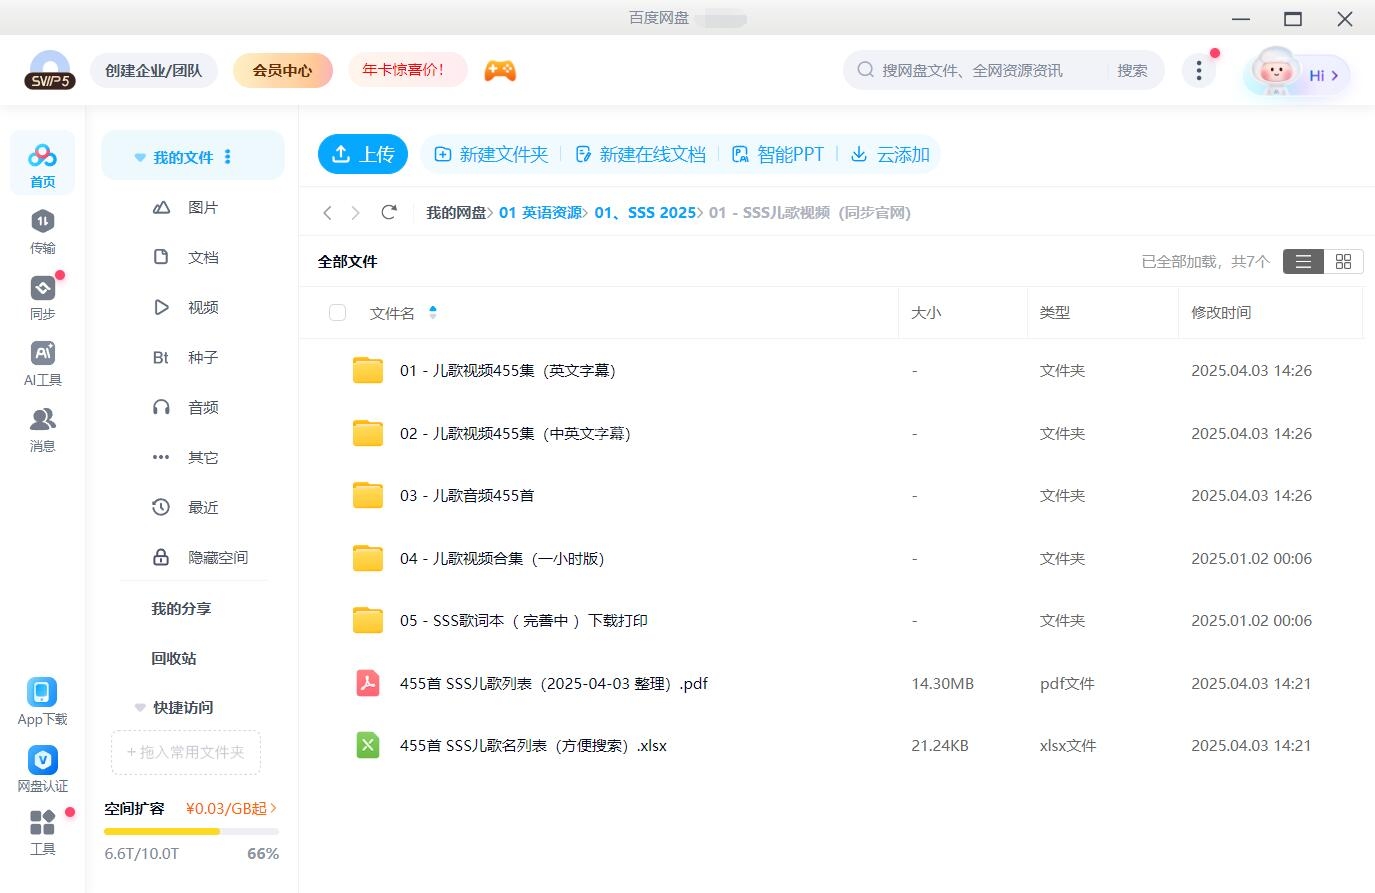Open 我的文件 three-dot options
Viewport: 1375px width, 893px height.
pos(228,157)
